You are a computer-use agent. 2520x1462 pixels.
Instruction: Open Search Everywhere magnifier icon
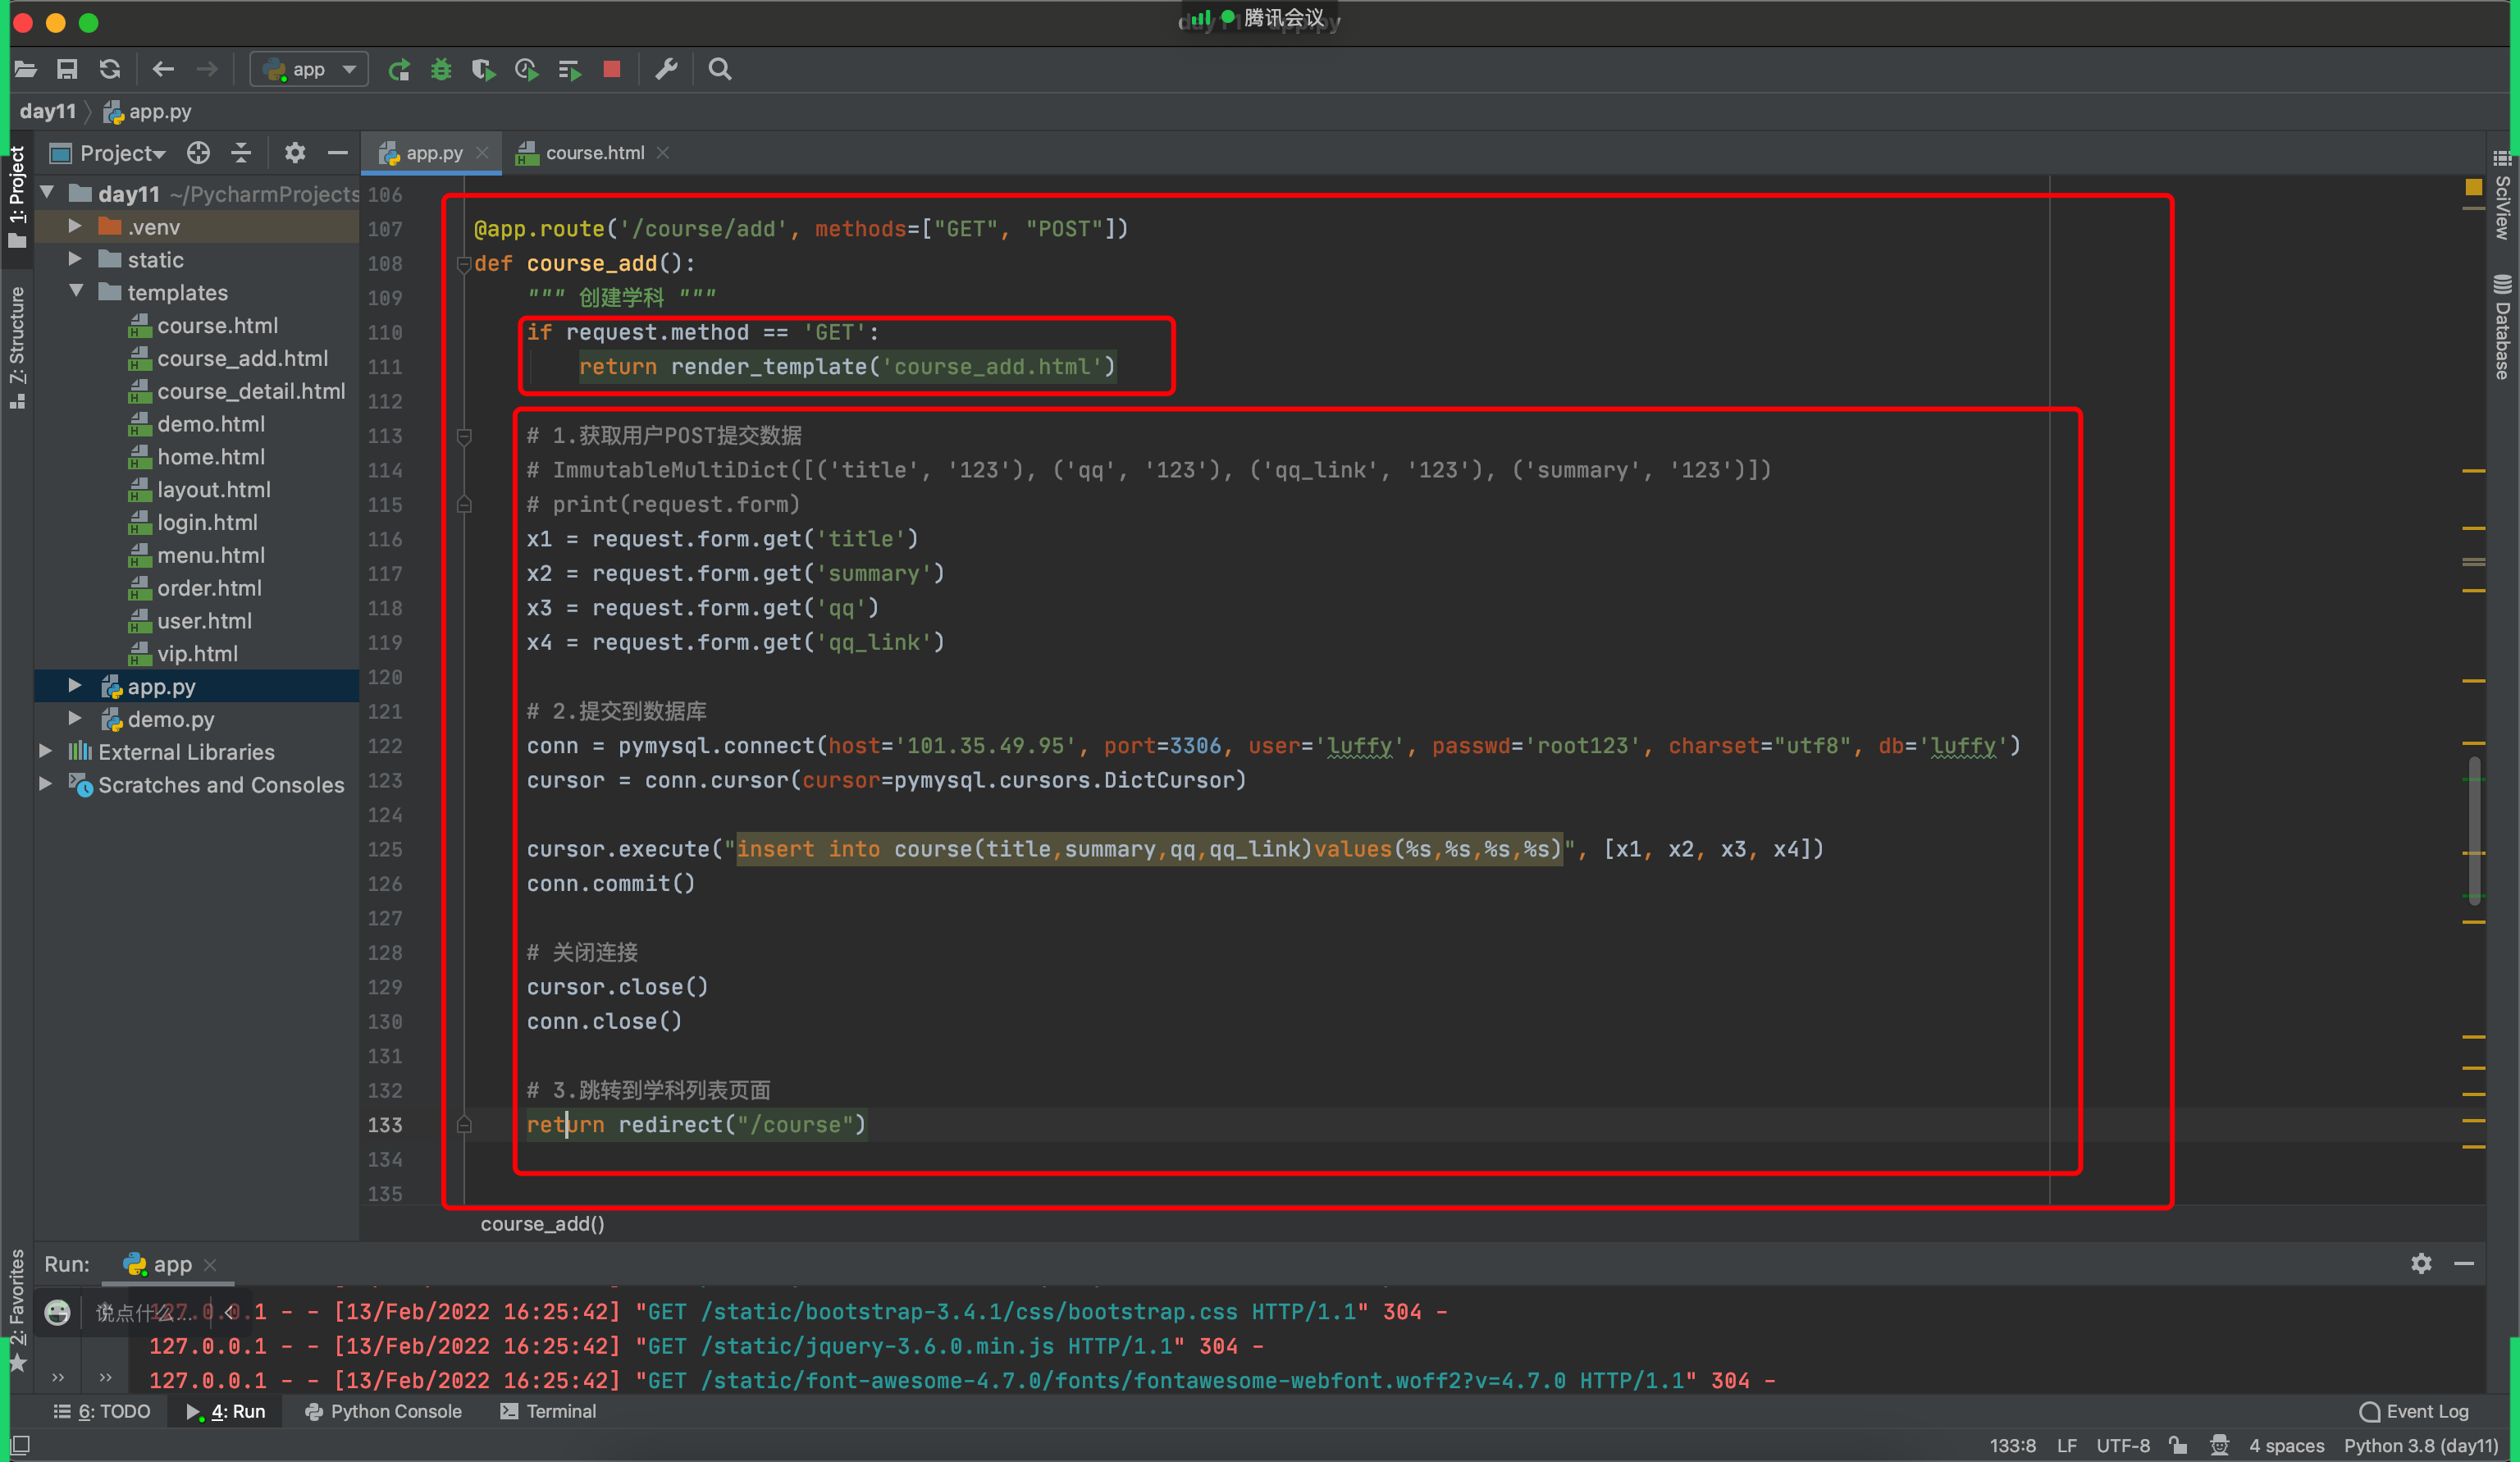coord(720,69)
